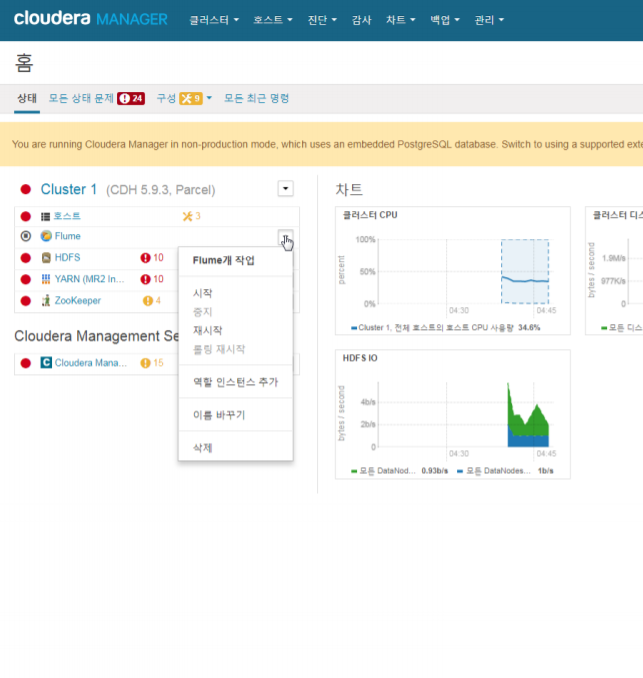Open the 호스트 top navigation menu
Viewport: 643px width, 678px height.
tap(273, 20)
